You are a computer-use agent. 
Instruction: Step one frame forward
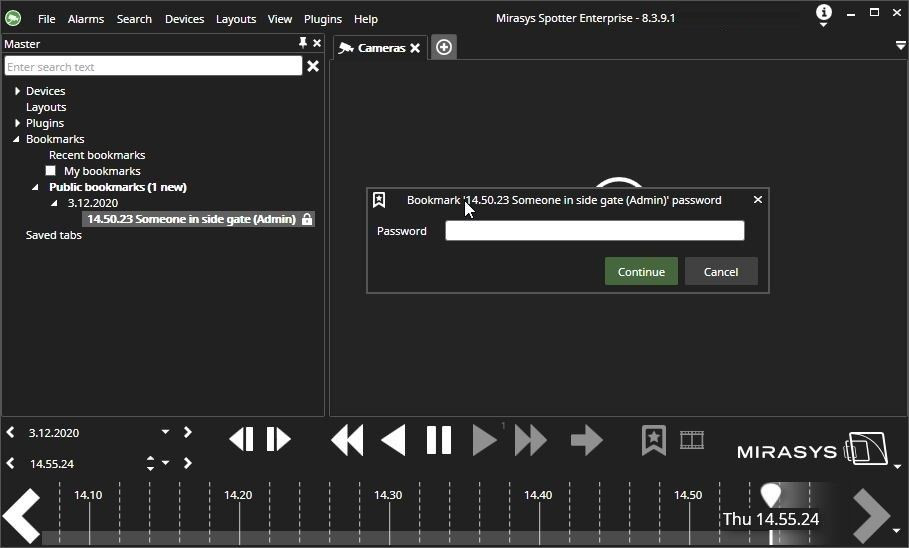click(278, 439)
